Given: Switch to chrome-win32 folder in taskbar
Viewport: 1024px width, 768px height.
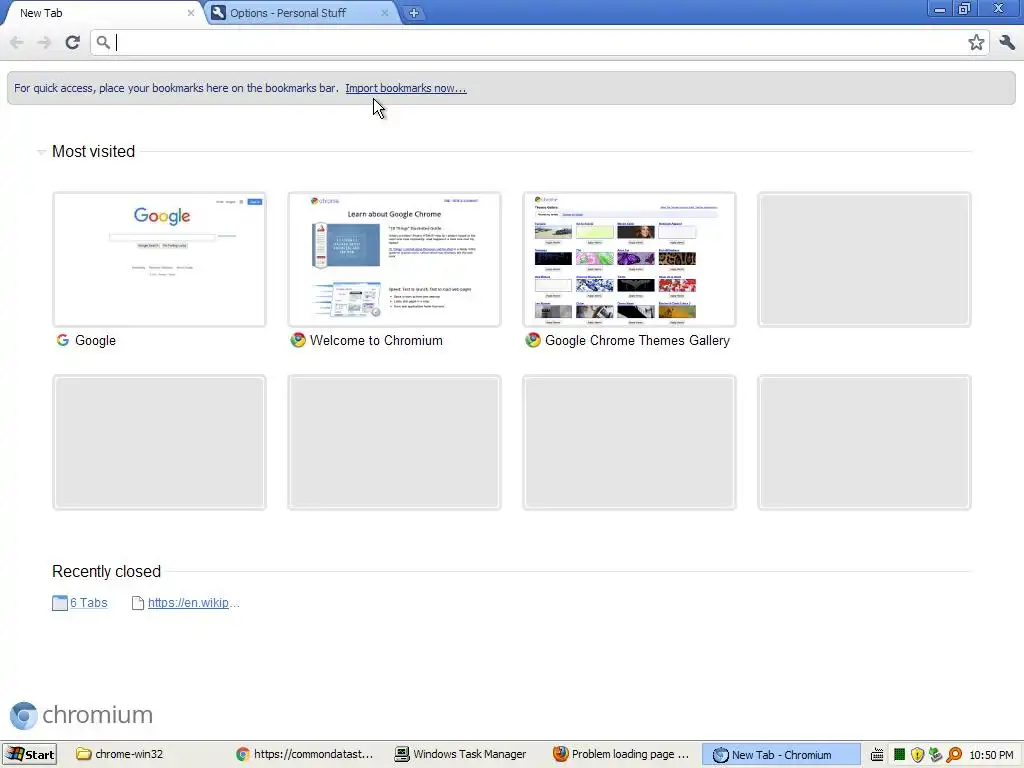Looking at the screenshot, I should pos(120,754).
